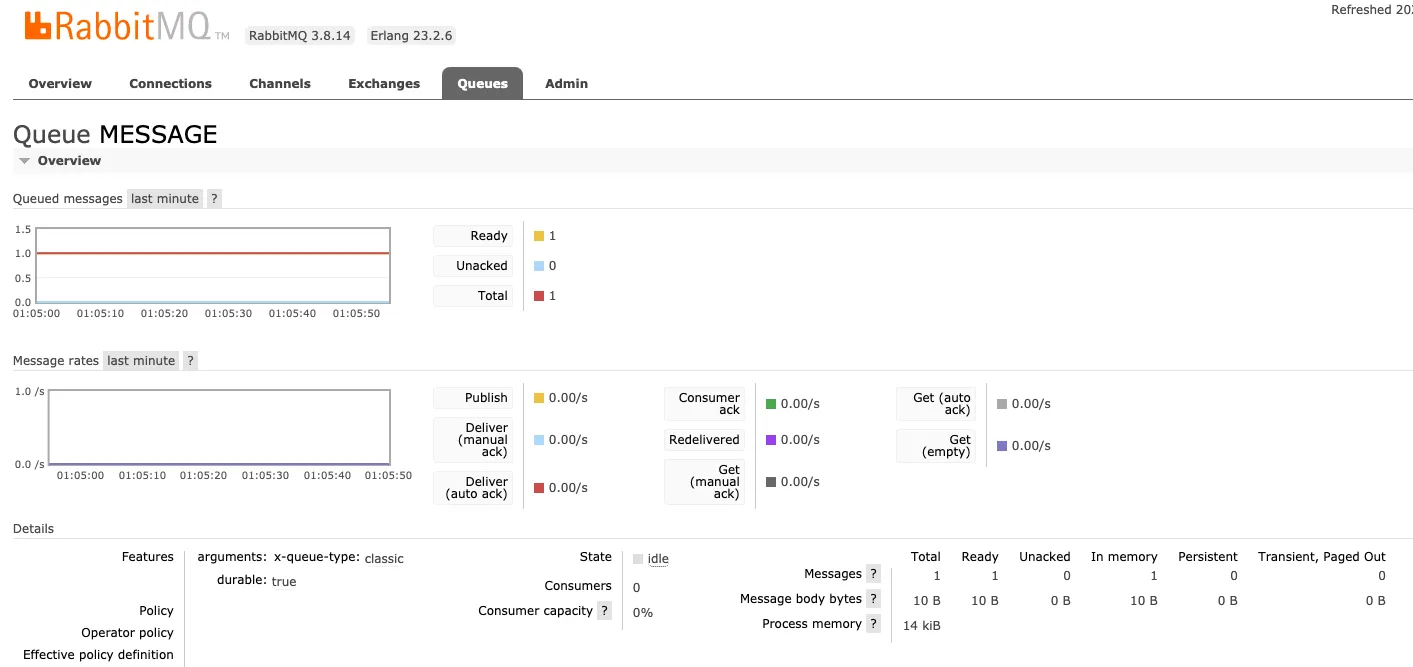Click the Deliver (auto ack) red swatch
The height and width of the screenshot is (667, 1413).
tap(539, 488)
